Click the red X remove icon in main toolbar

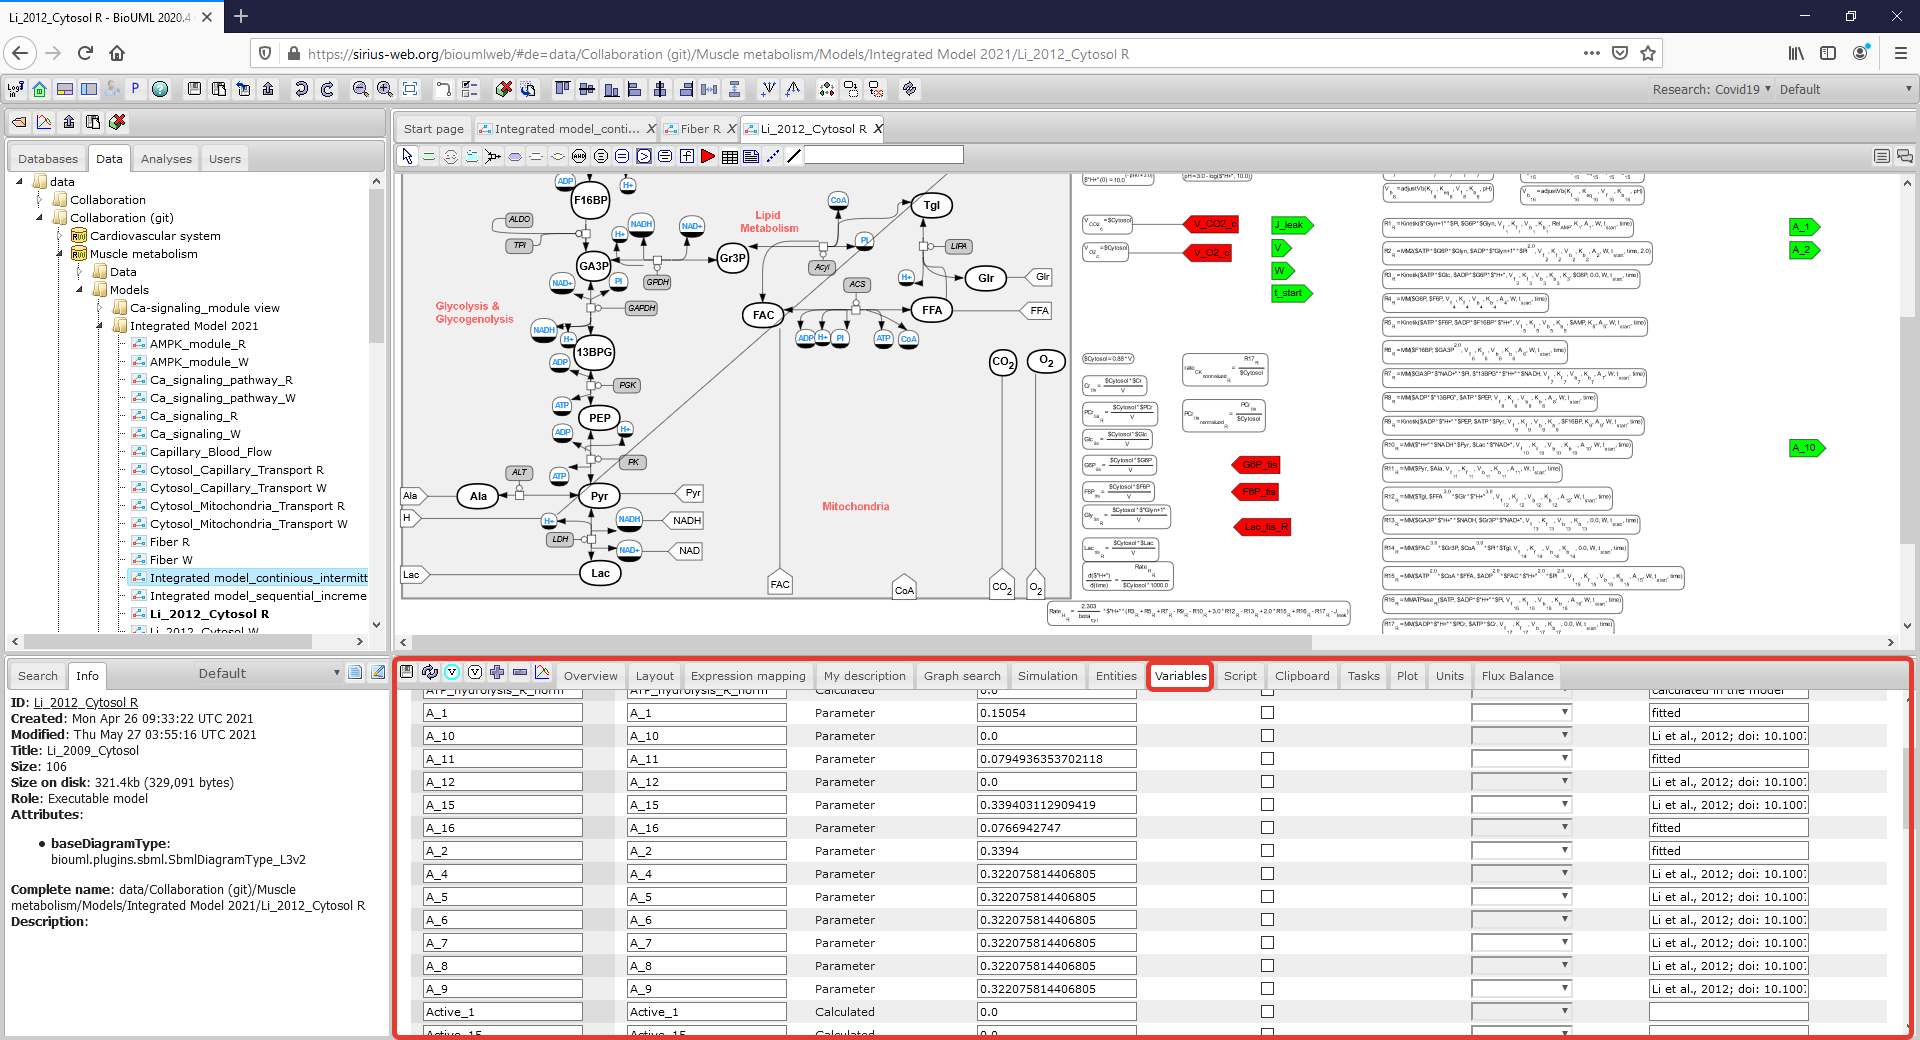[504, 89]
